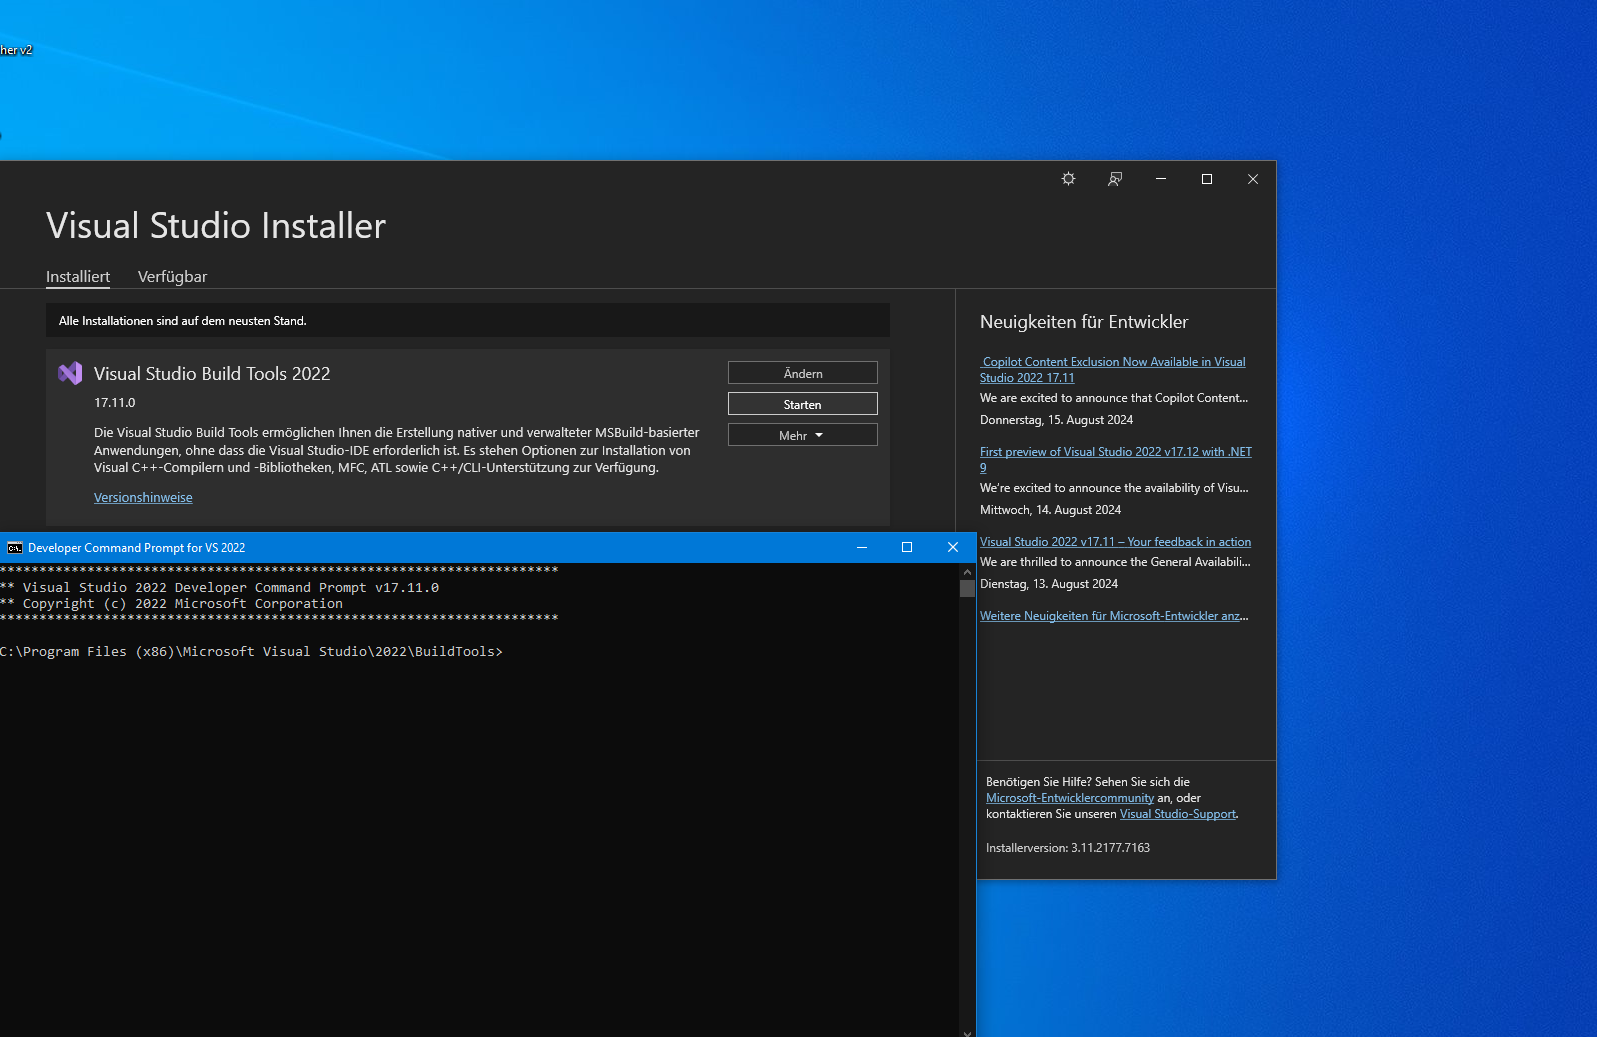Close the Developer Command Prompt window
Viewport: 1597px width, 1037px height.
(953, 548)
